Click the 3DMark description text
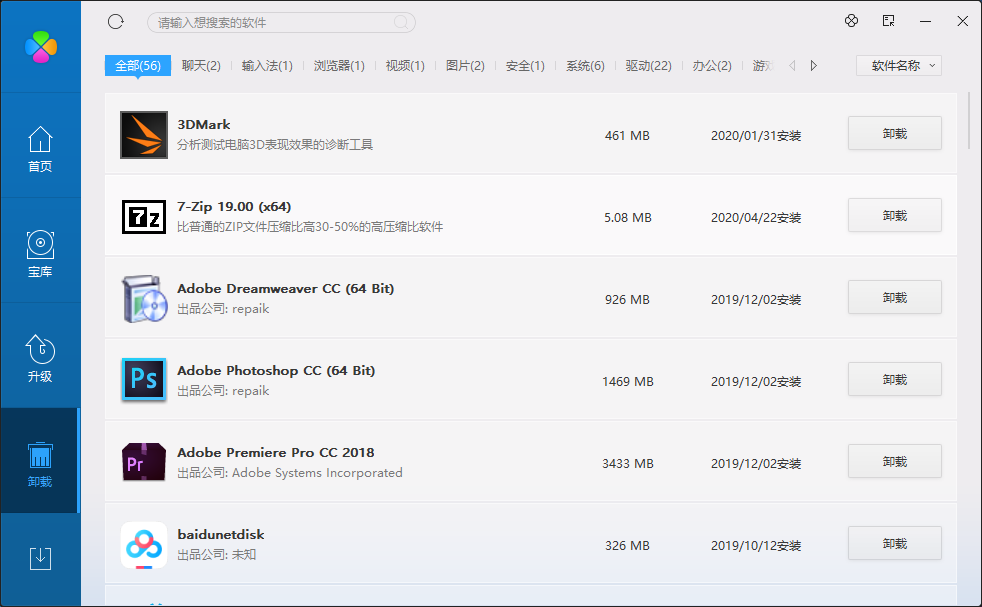 (275, 145)
